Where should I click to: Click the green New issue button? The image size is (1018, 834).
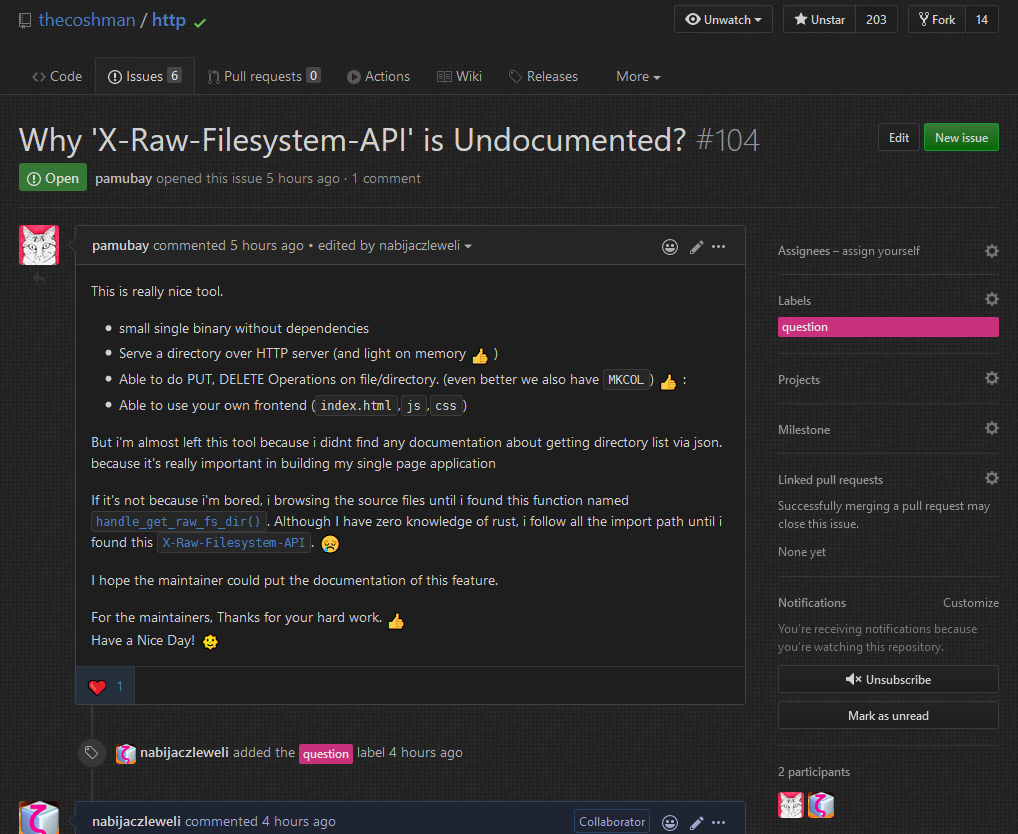pyautogui.click(x=960, y=138)
